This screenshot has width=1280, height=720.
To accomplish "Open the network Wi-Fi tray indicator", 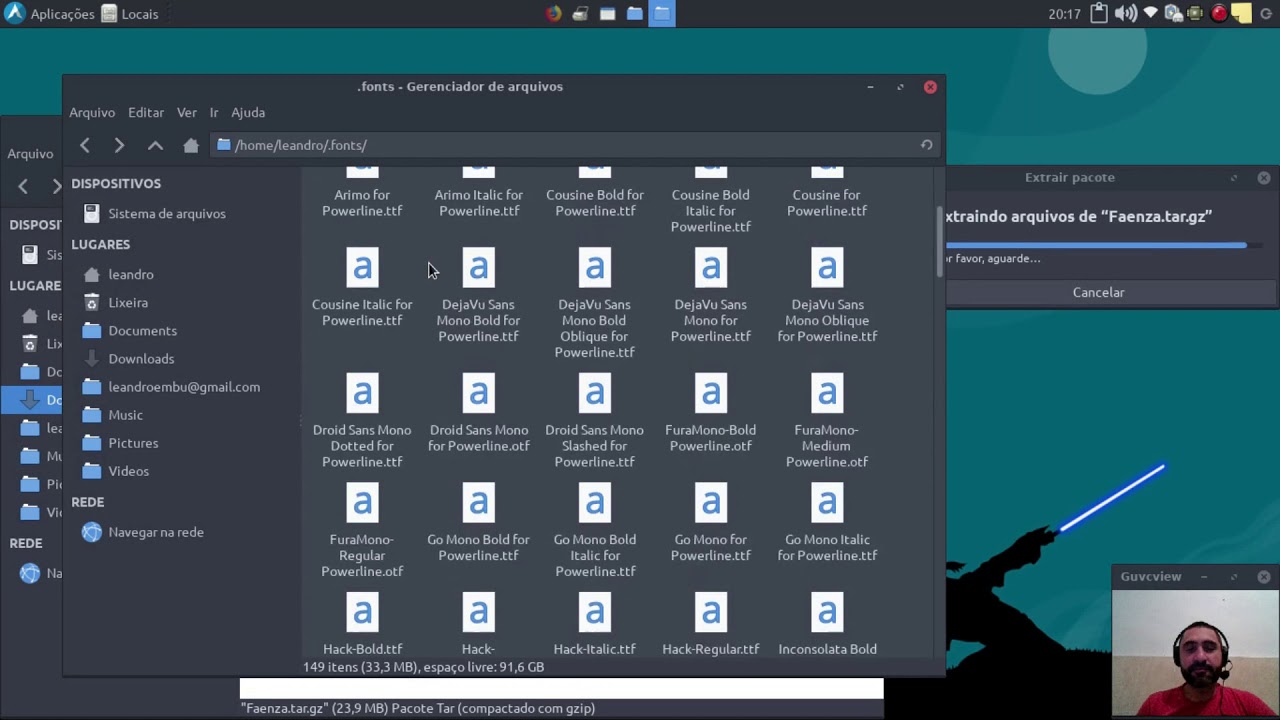I will point(1150,13).
